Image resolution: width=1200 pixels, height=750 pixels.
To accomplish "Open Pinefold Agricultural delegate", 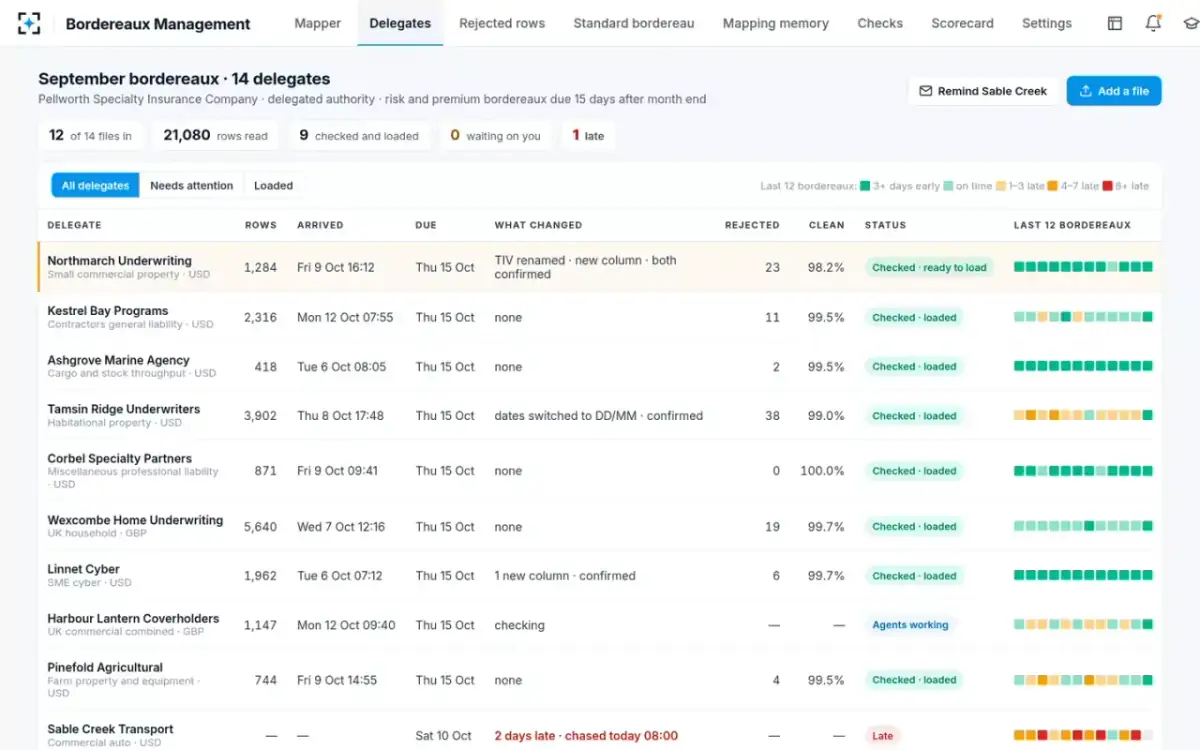I will click(x=105, y=667).
